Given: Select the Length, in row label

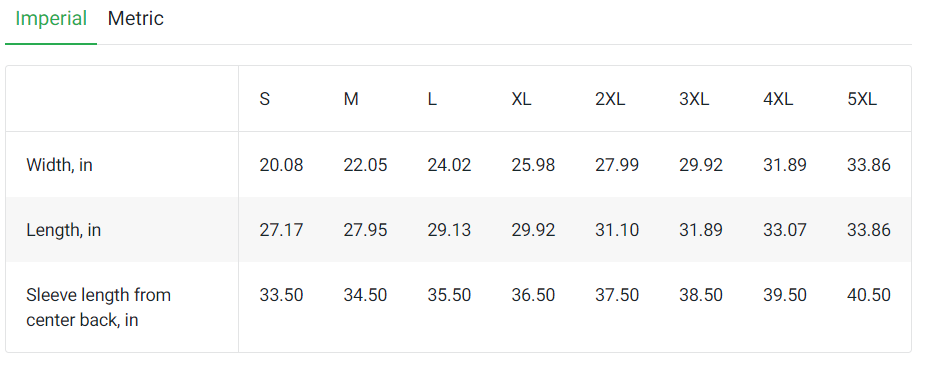Looking at the screenshot, I should click(63, 230).
